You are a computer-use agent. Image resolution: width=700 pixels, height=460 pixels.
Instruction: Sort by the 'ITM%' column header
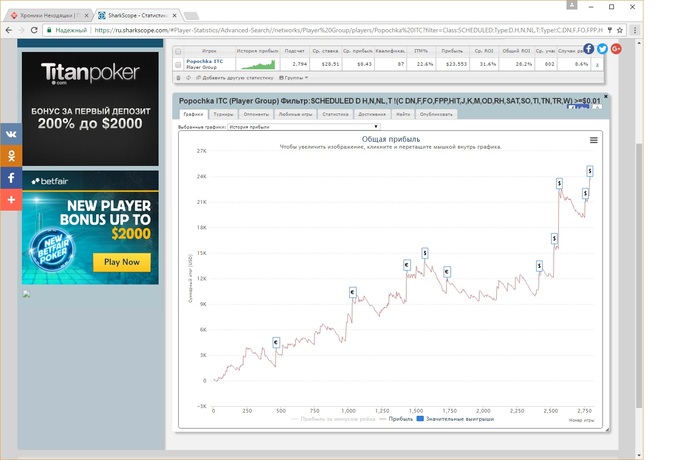click(x=421, y=51)
